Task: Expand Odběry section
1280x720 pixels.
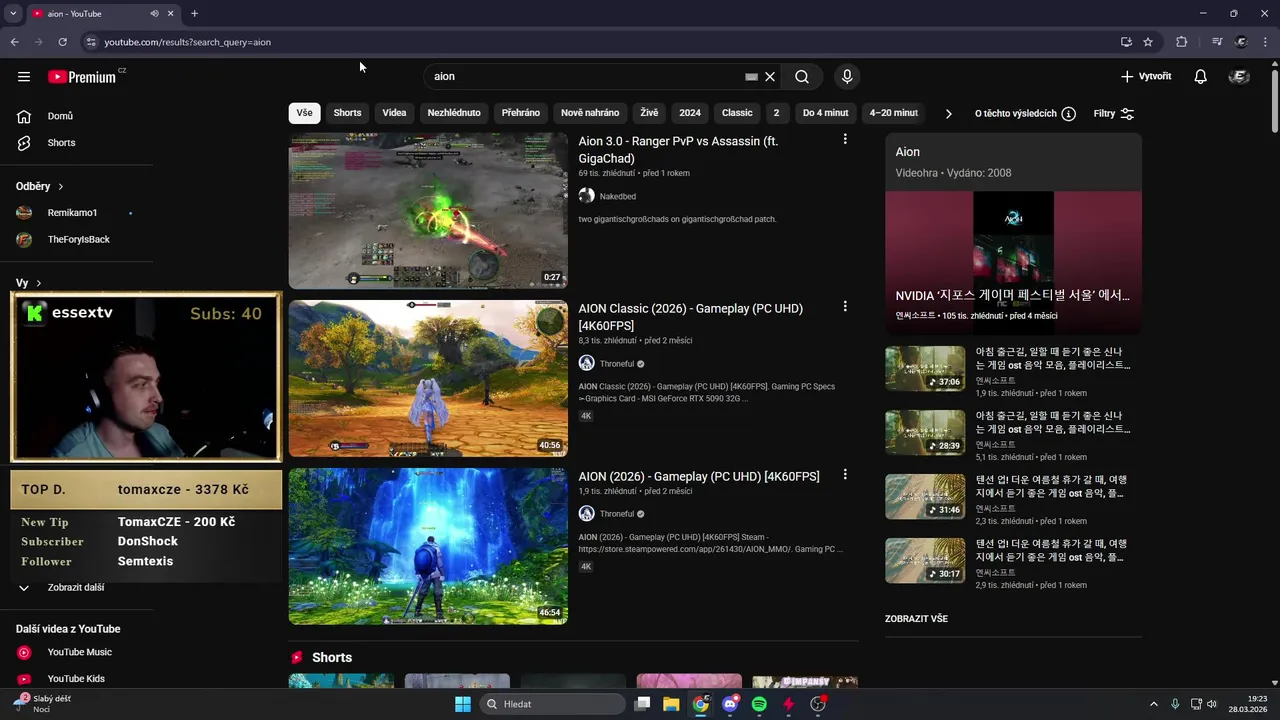Action: [x=40, y=186]
